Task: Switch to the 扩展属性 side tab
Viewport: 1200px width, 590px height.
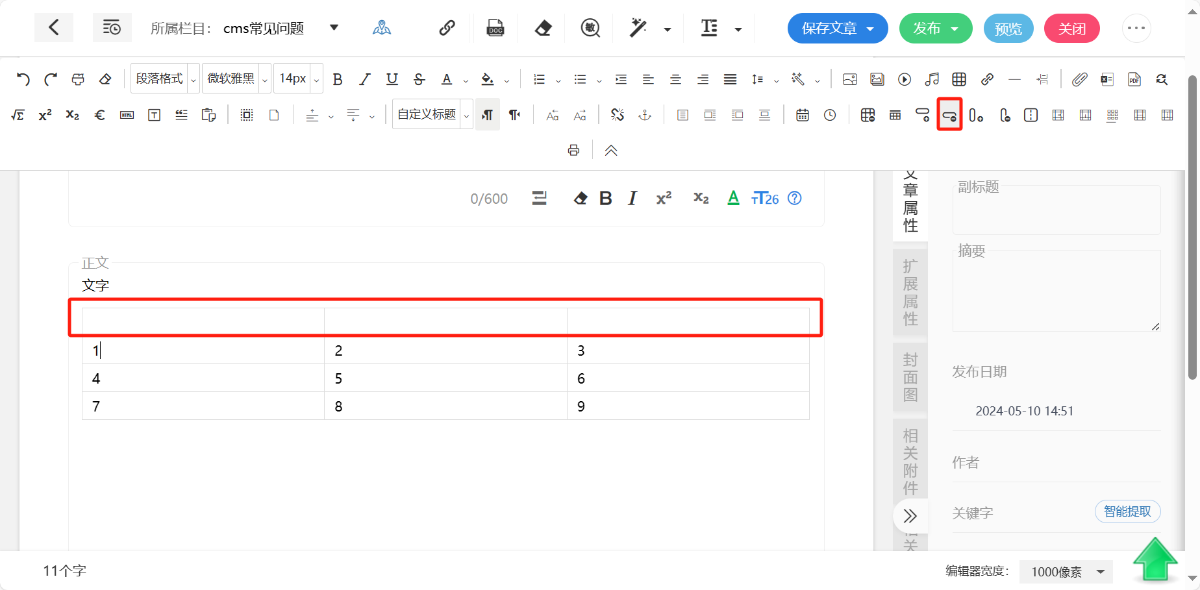Action: pos(910,292)
